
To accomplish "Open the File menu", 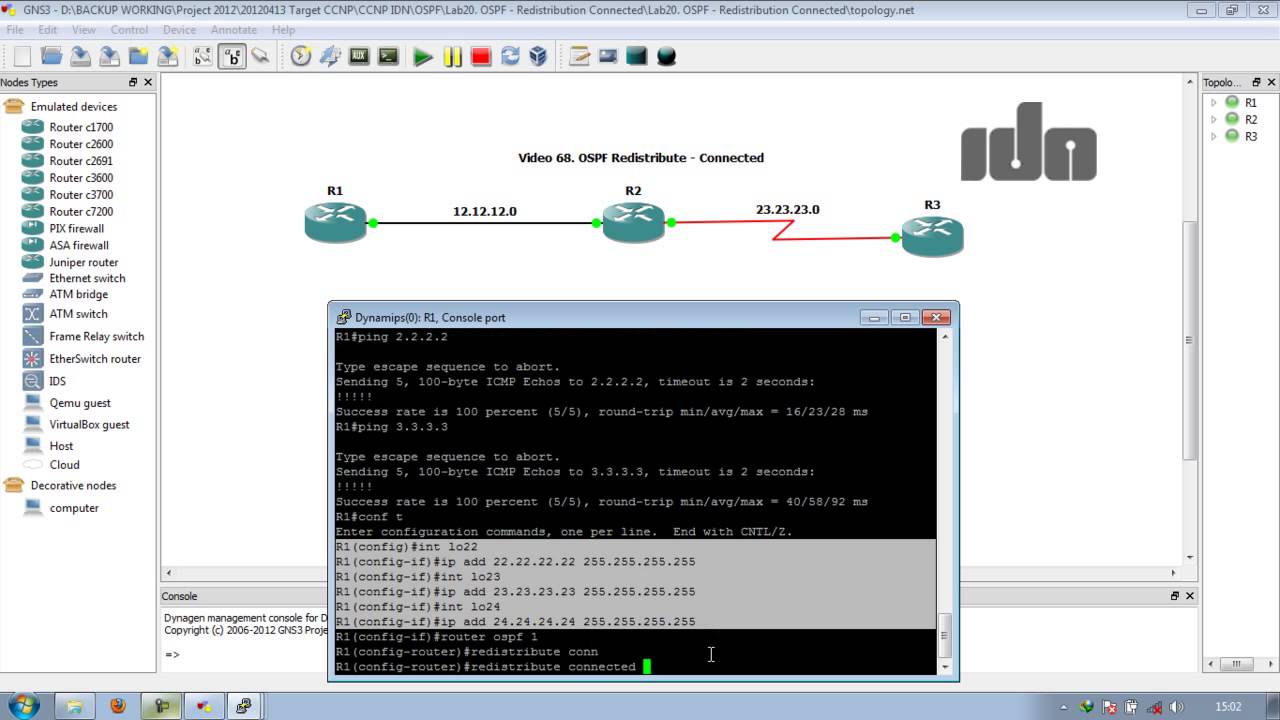I will pos(15,30).
